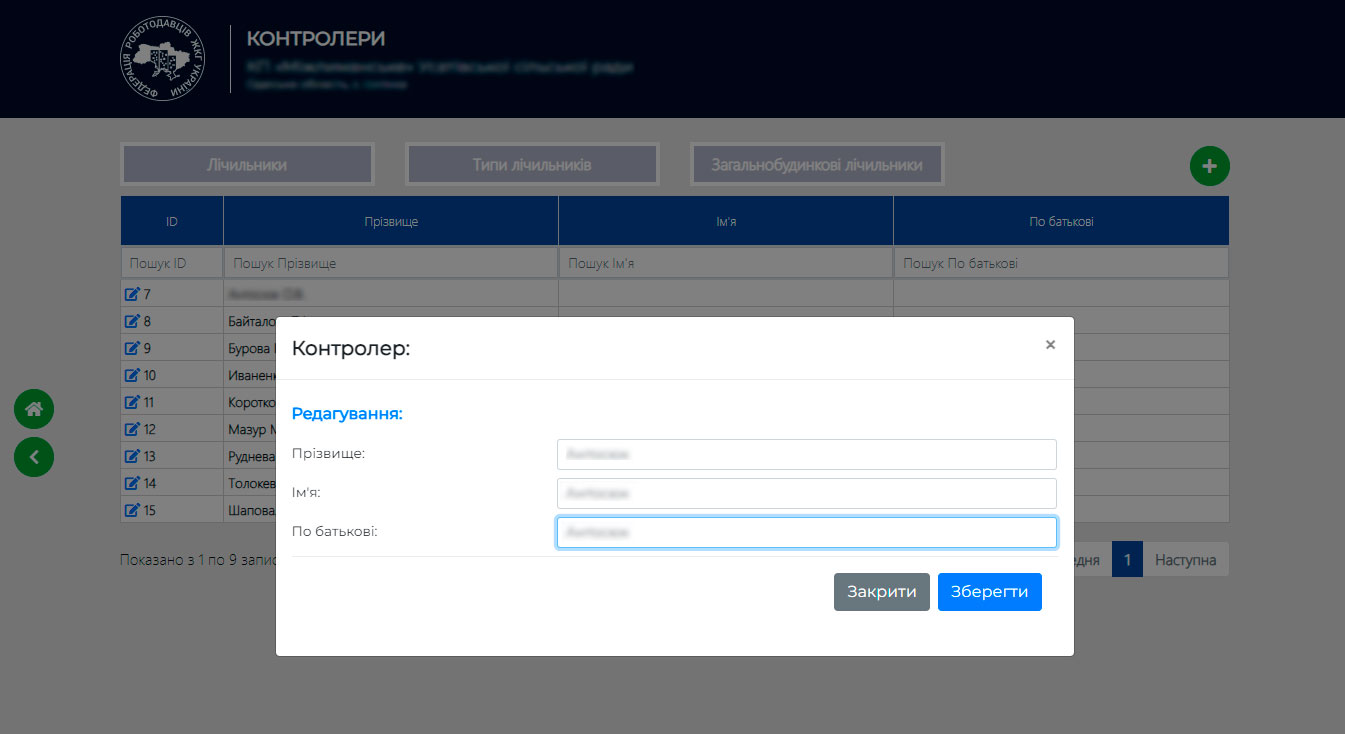
Task: Select Загальнобудинкові лічильники tab
Action: pos(816,165)
